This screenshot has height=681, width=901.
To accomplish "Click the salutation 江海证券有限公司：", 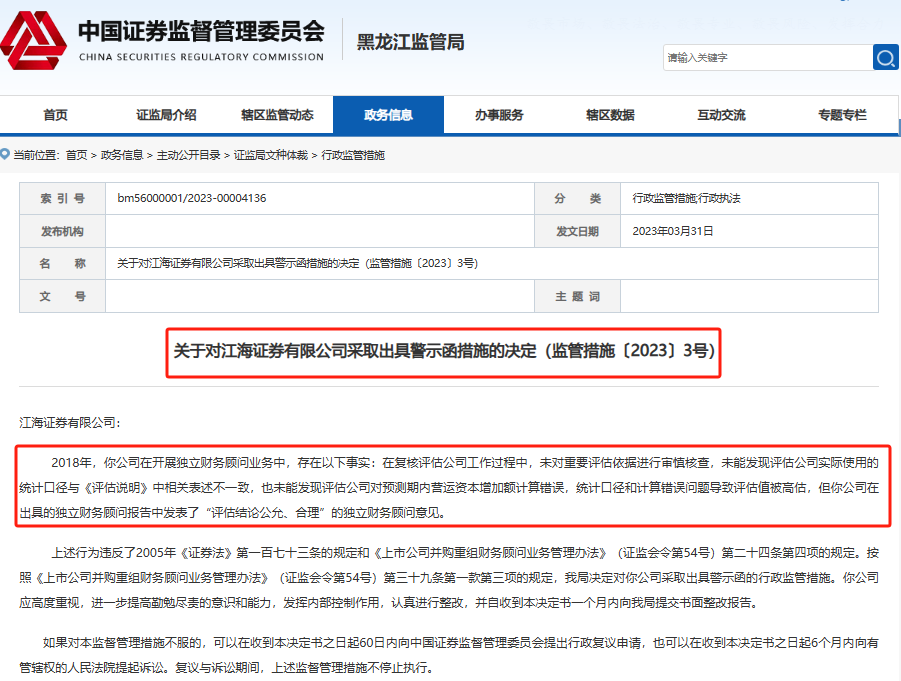I will pos(70,423).
